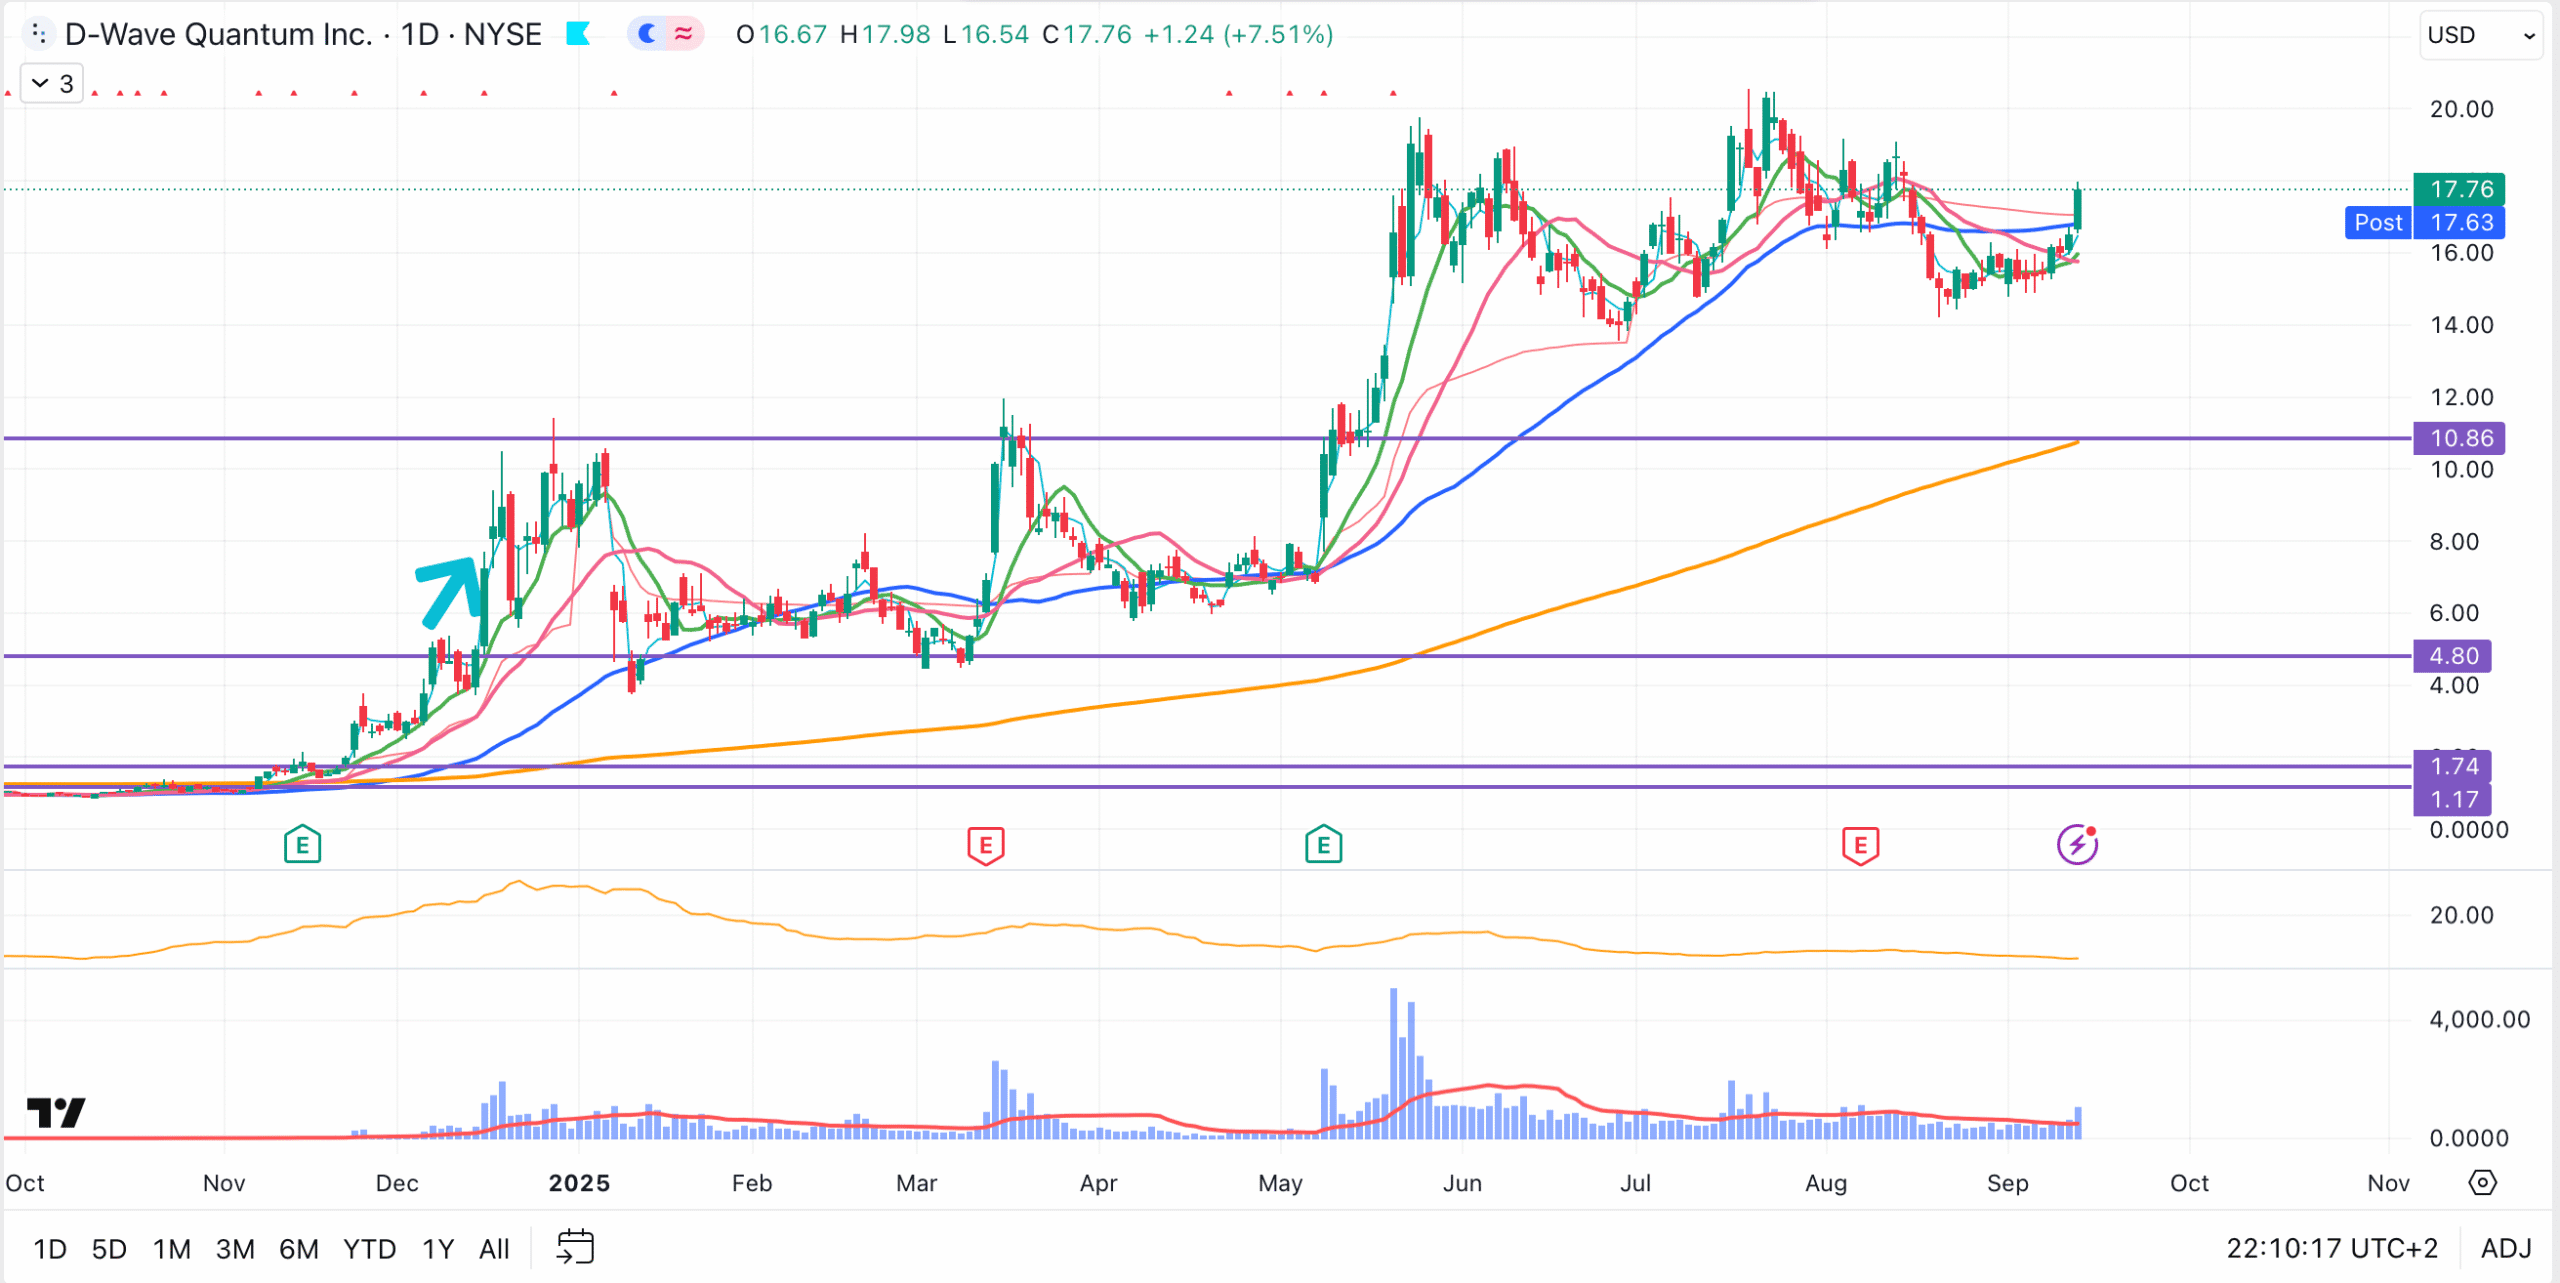Click the D-Wave Quantum symbol logo icon
The height and width of the screenshot is (1283, 2560).
[x=38, y=34]
